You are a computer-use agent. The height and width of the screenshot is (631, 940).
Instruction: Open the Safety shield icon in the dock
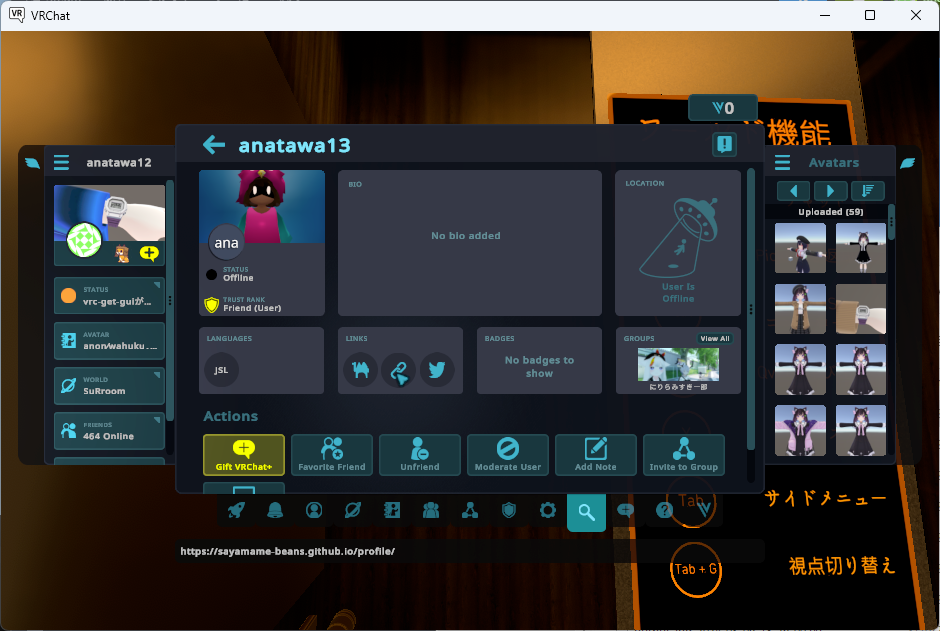509,511
